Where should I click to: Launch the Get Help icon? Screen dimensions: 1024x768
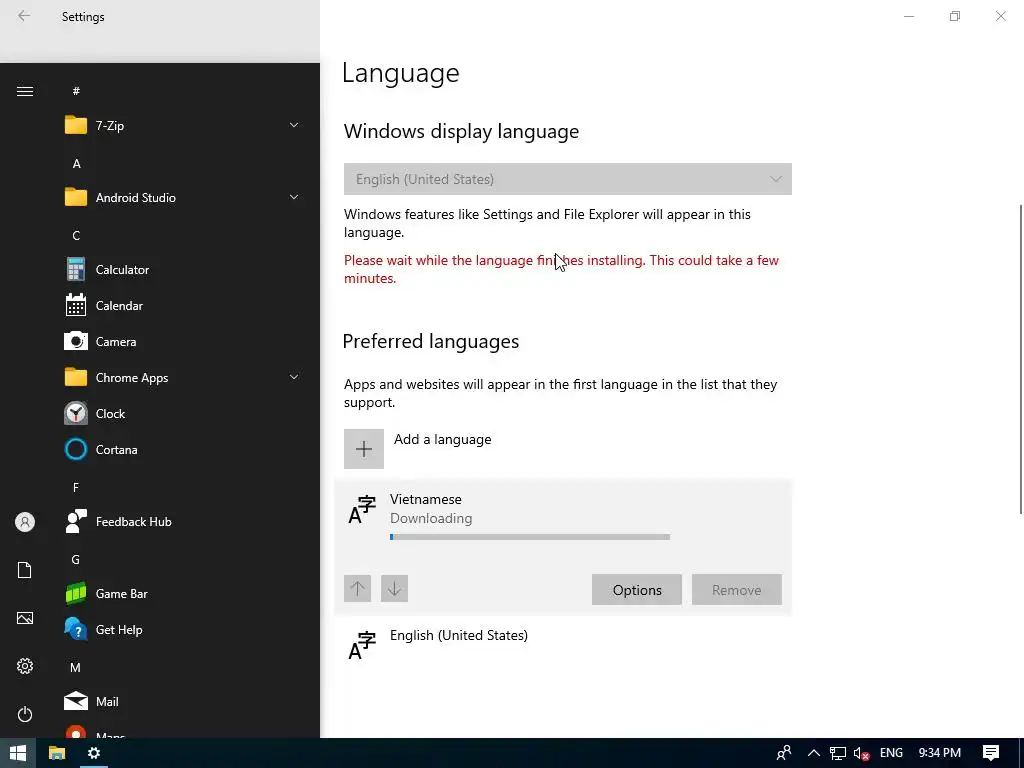click(x=76, y=630)
